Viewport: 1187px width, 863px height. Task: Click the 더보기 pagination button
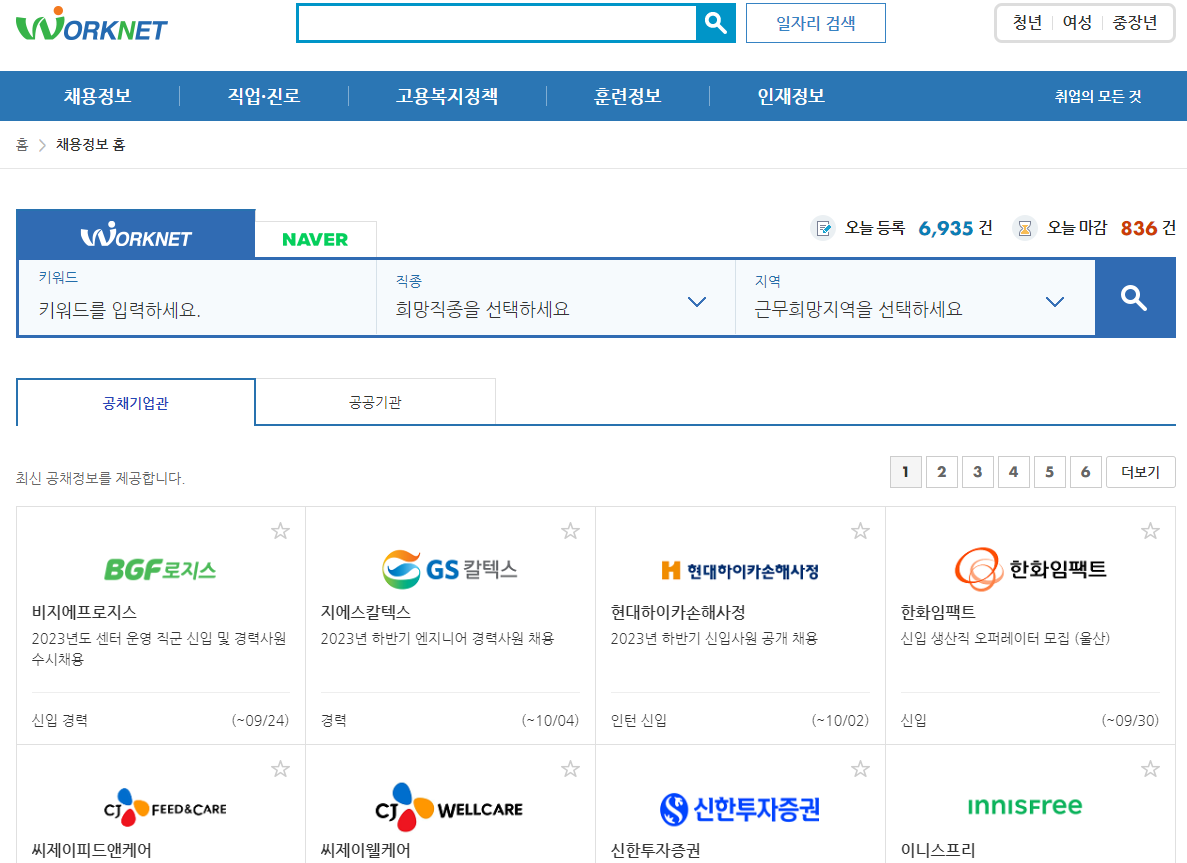tap(1141, 472)
